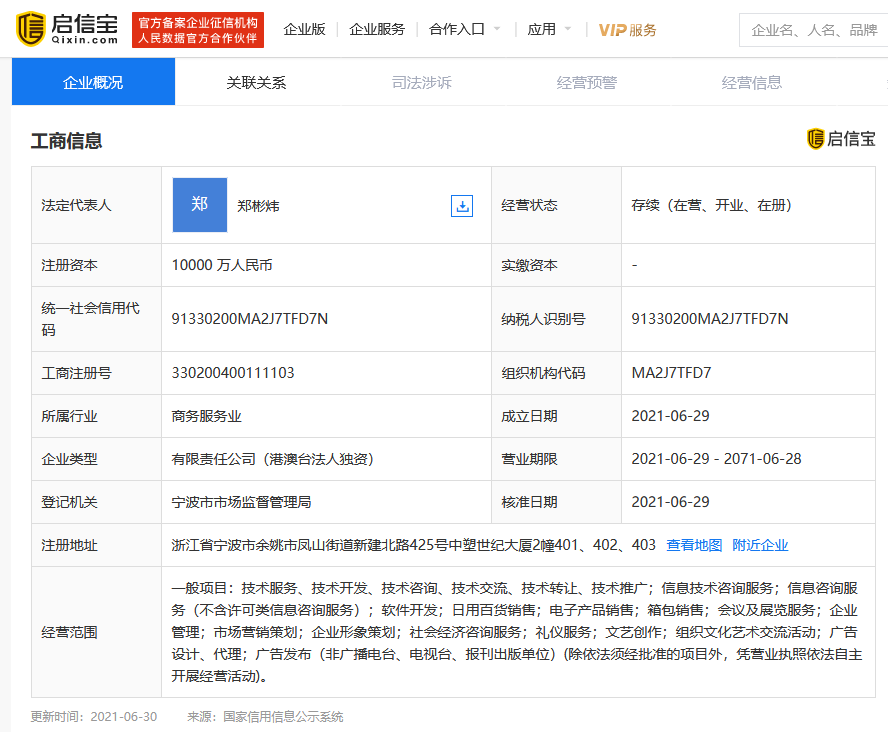Click the 附近企业 link

[760, 545]
